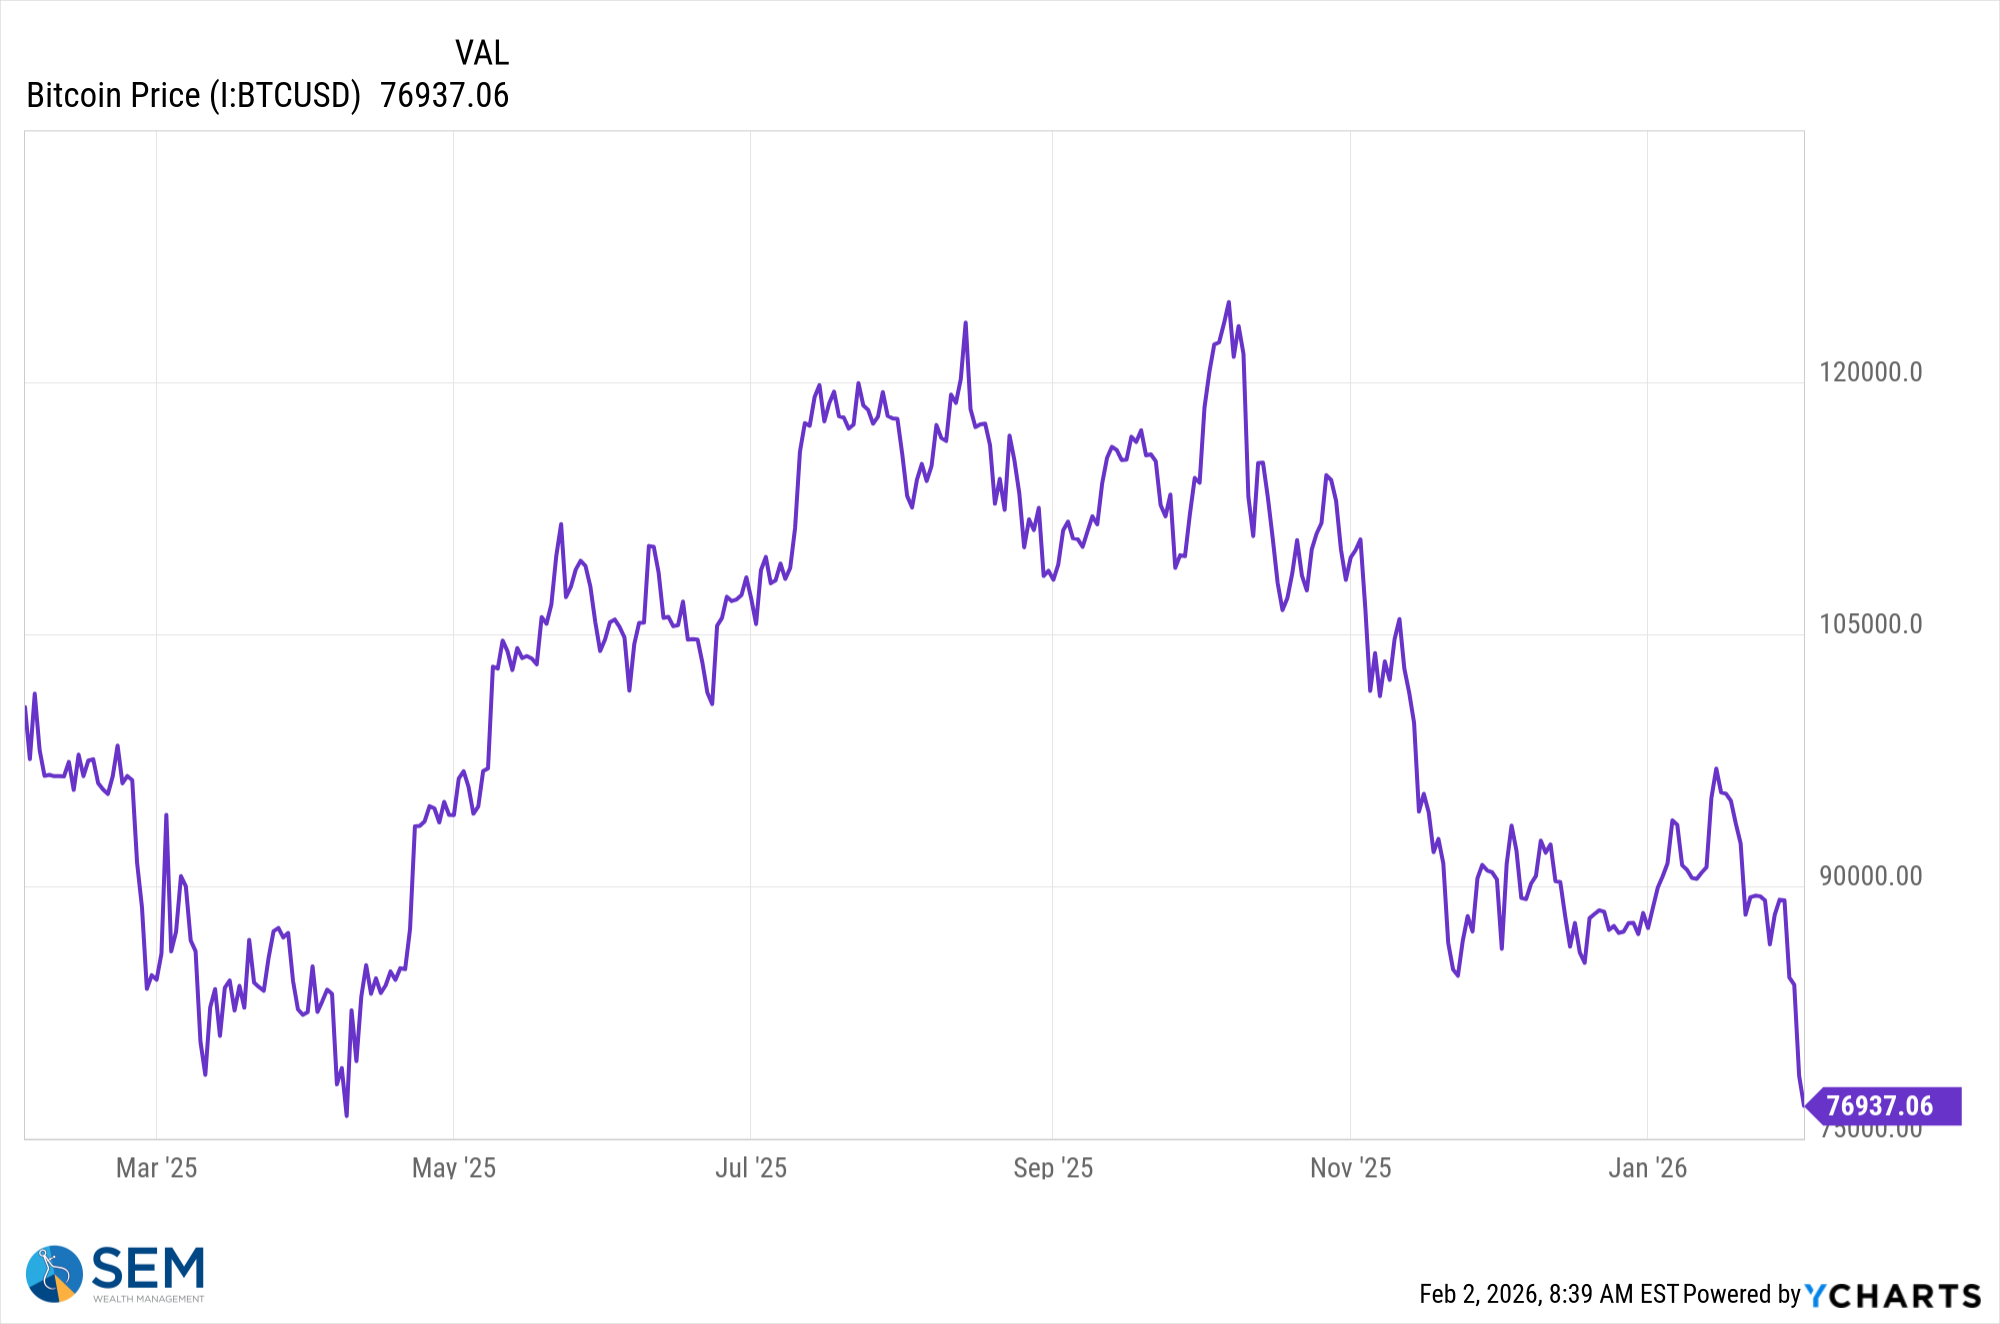
Task: Click the VAL column header
Action: click(x=481, y=53)
